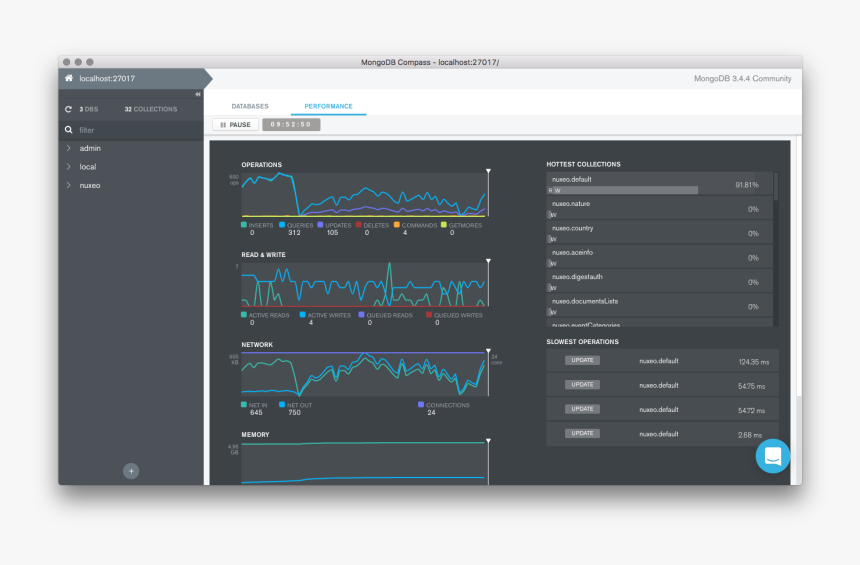Switch to the Databases tab
The width and height of the screenshot is (860, 565).
pos(250,106)
